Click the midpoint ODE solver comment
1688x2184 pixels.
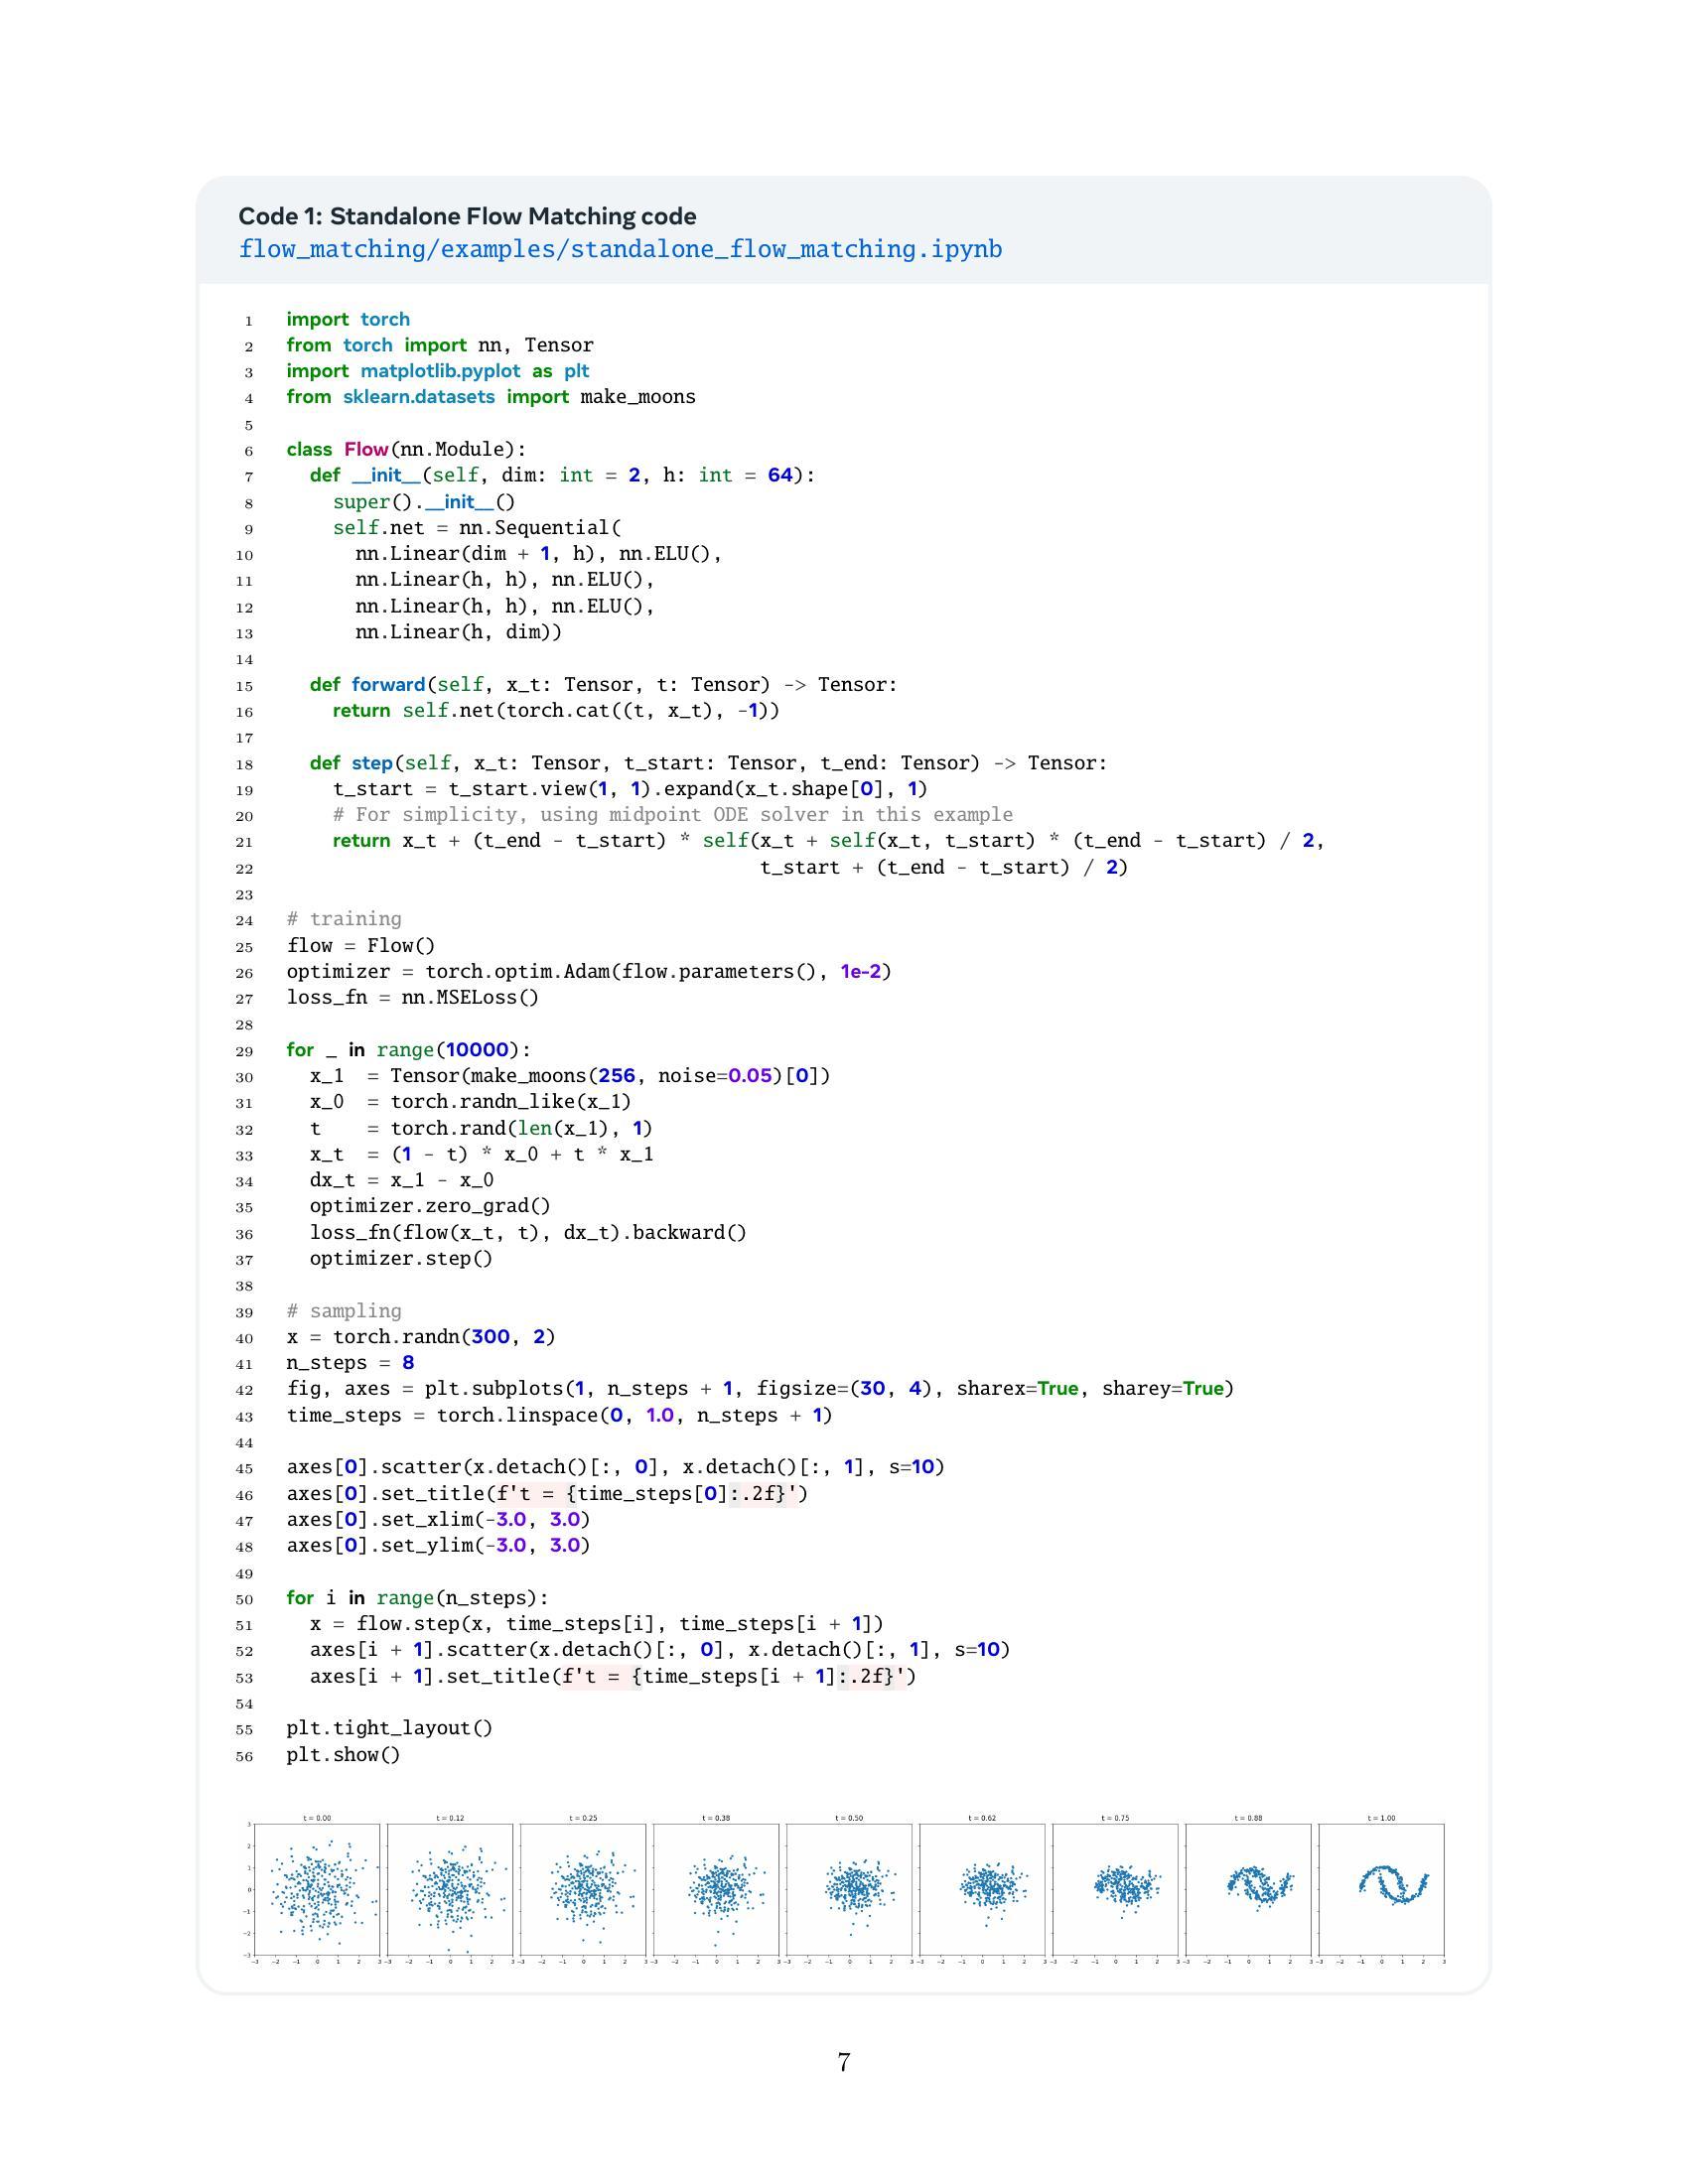pos(672,815)
